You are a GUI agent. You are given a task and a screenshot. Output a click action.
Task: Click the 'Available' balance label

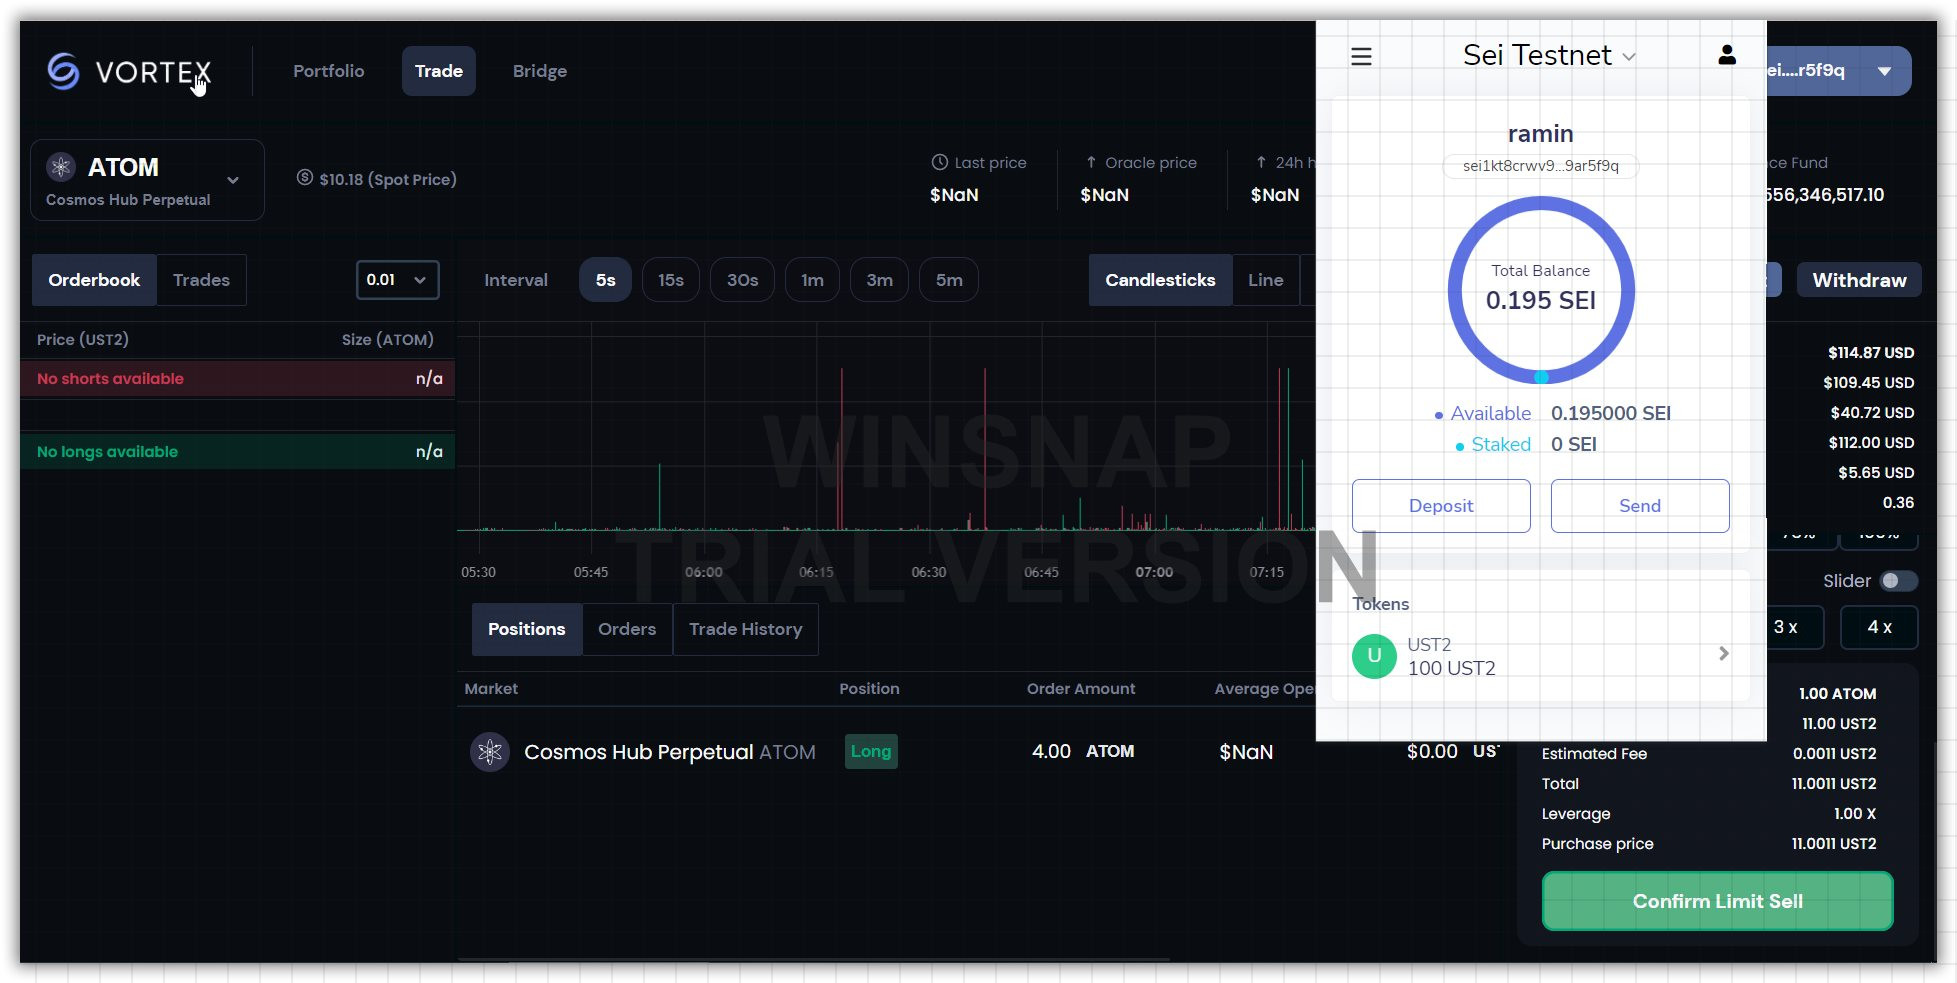tap(1490, 414)
